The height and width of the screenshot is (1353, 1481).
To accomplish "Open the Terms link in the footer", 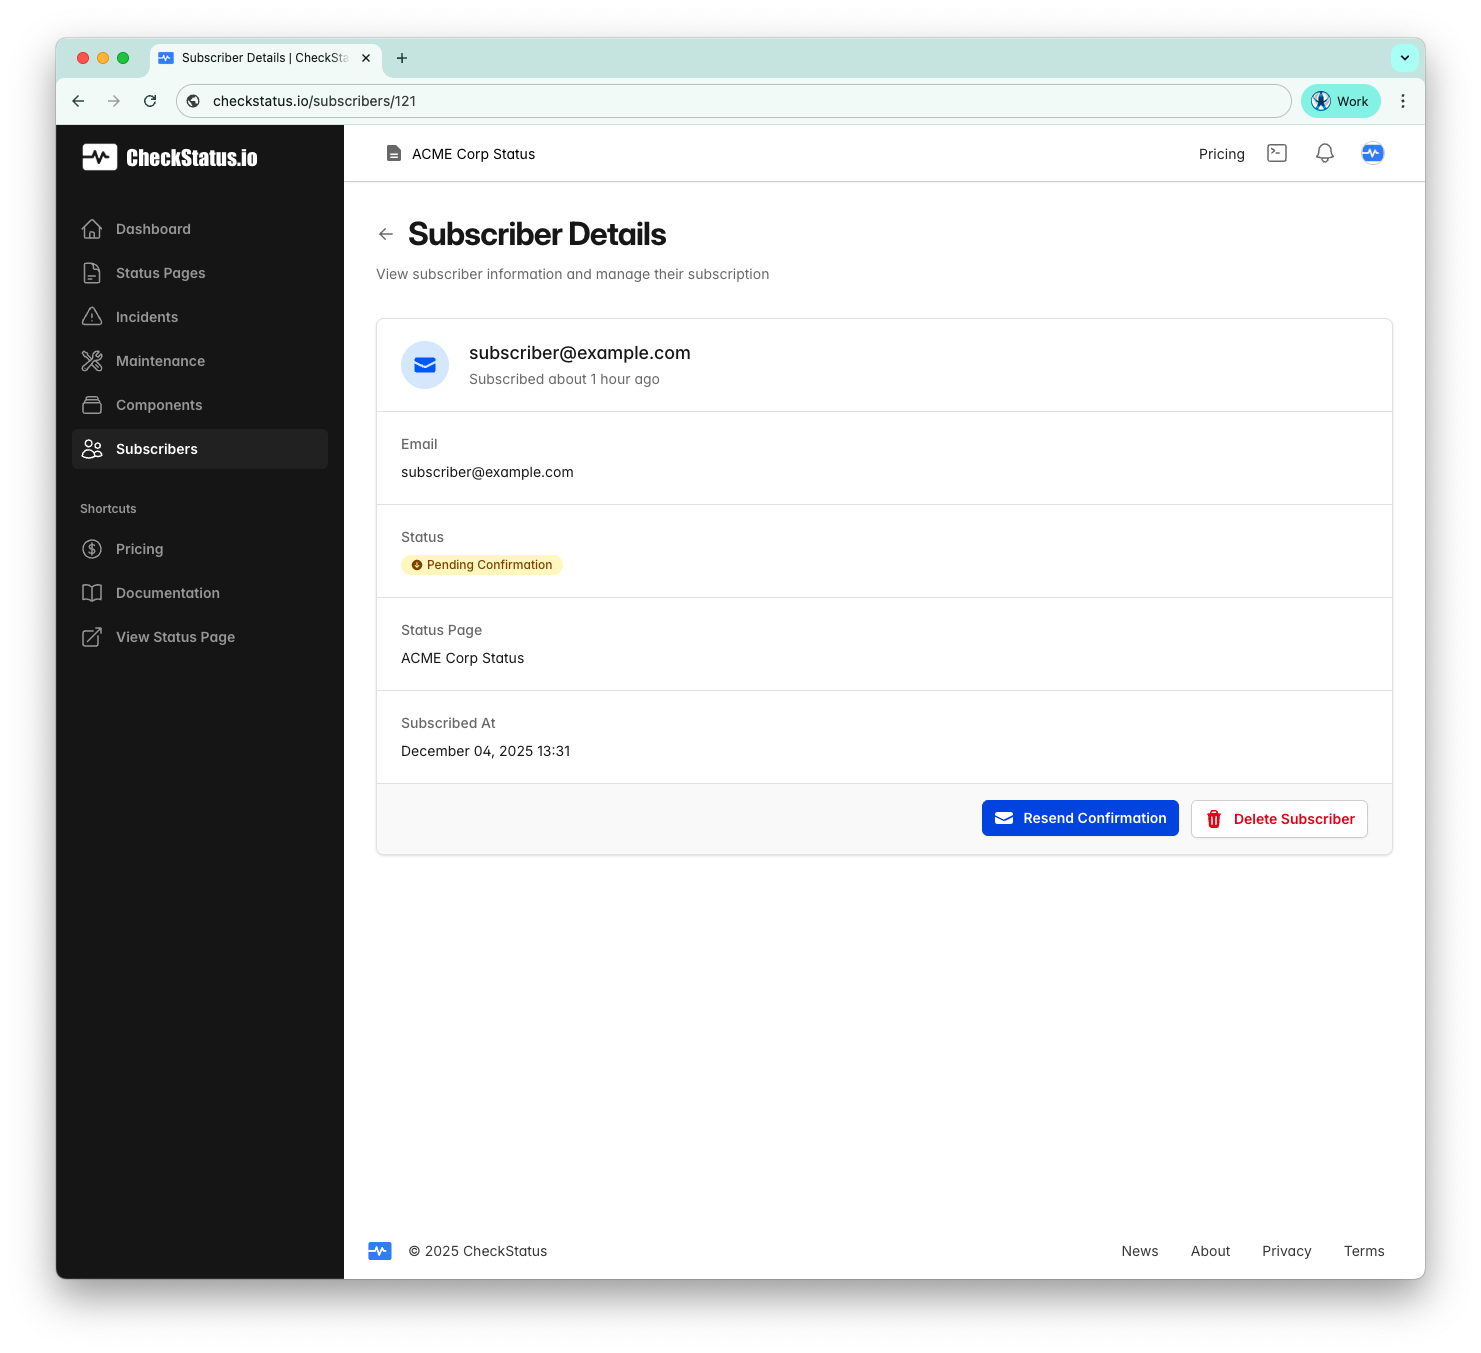I will [1363, 1251].
